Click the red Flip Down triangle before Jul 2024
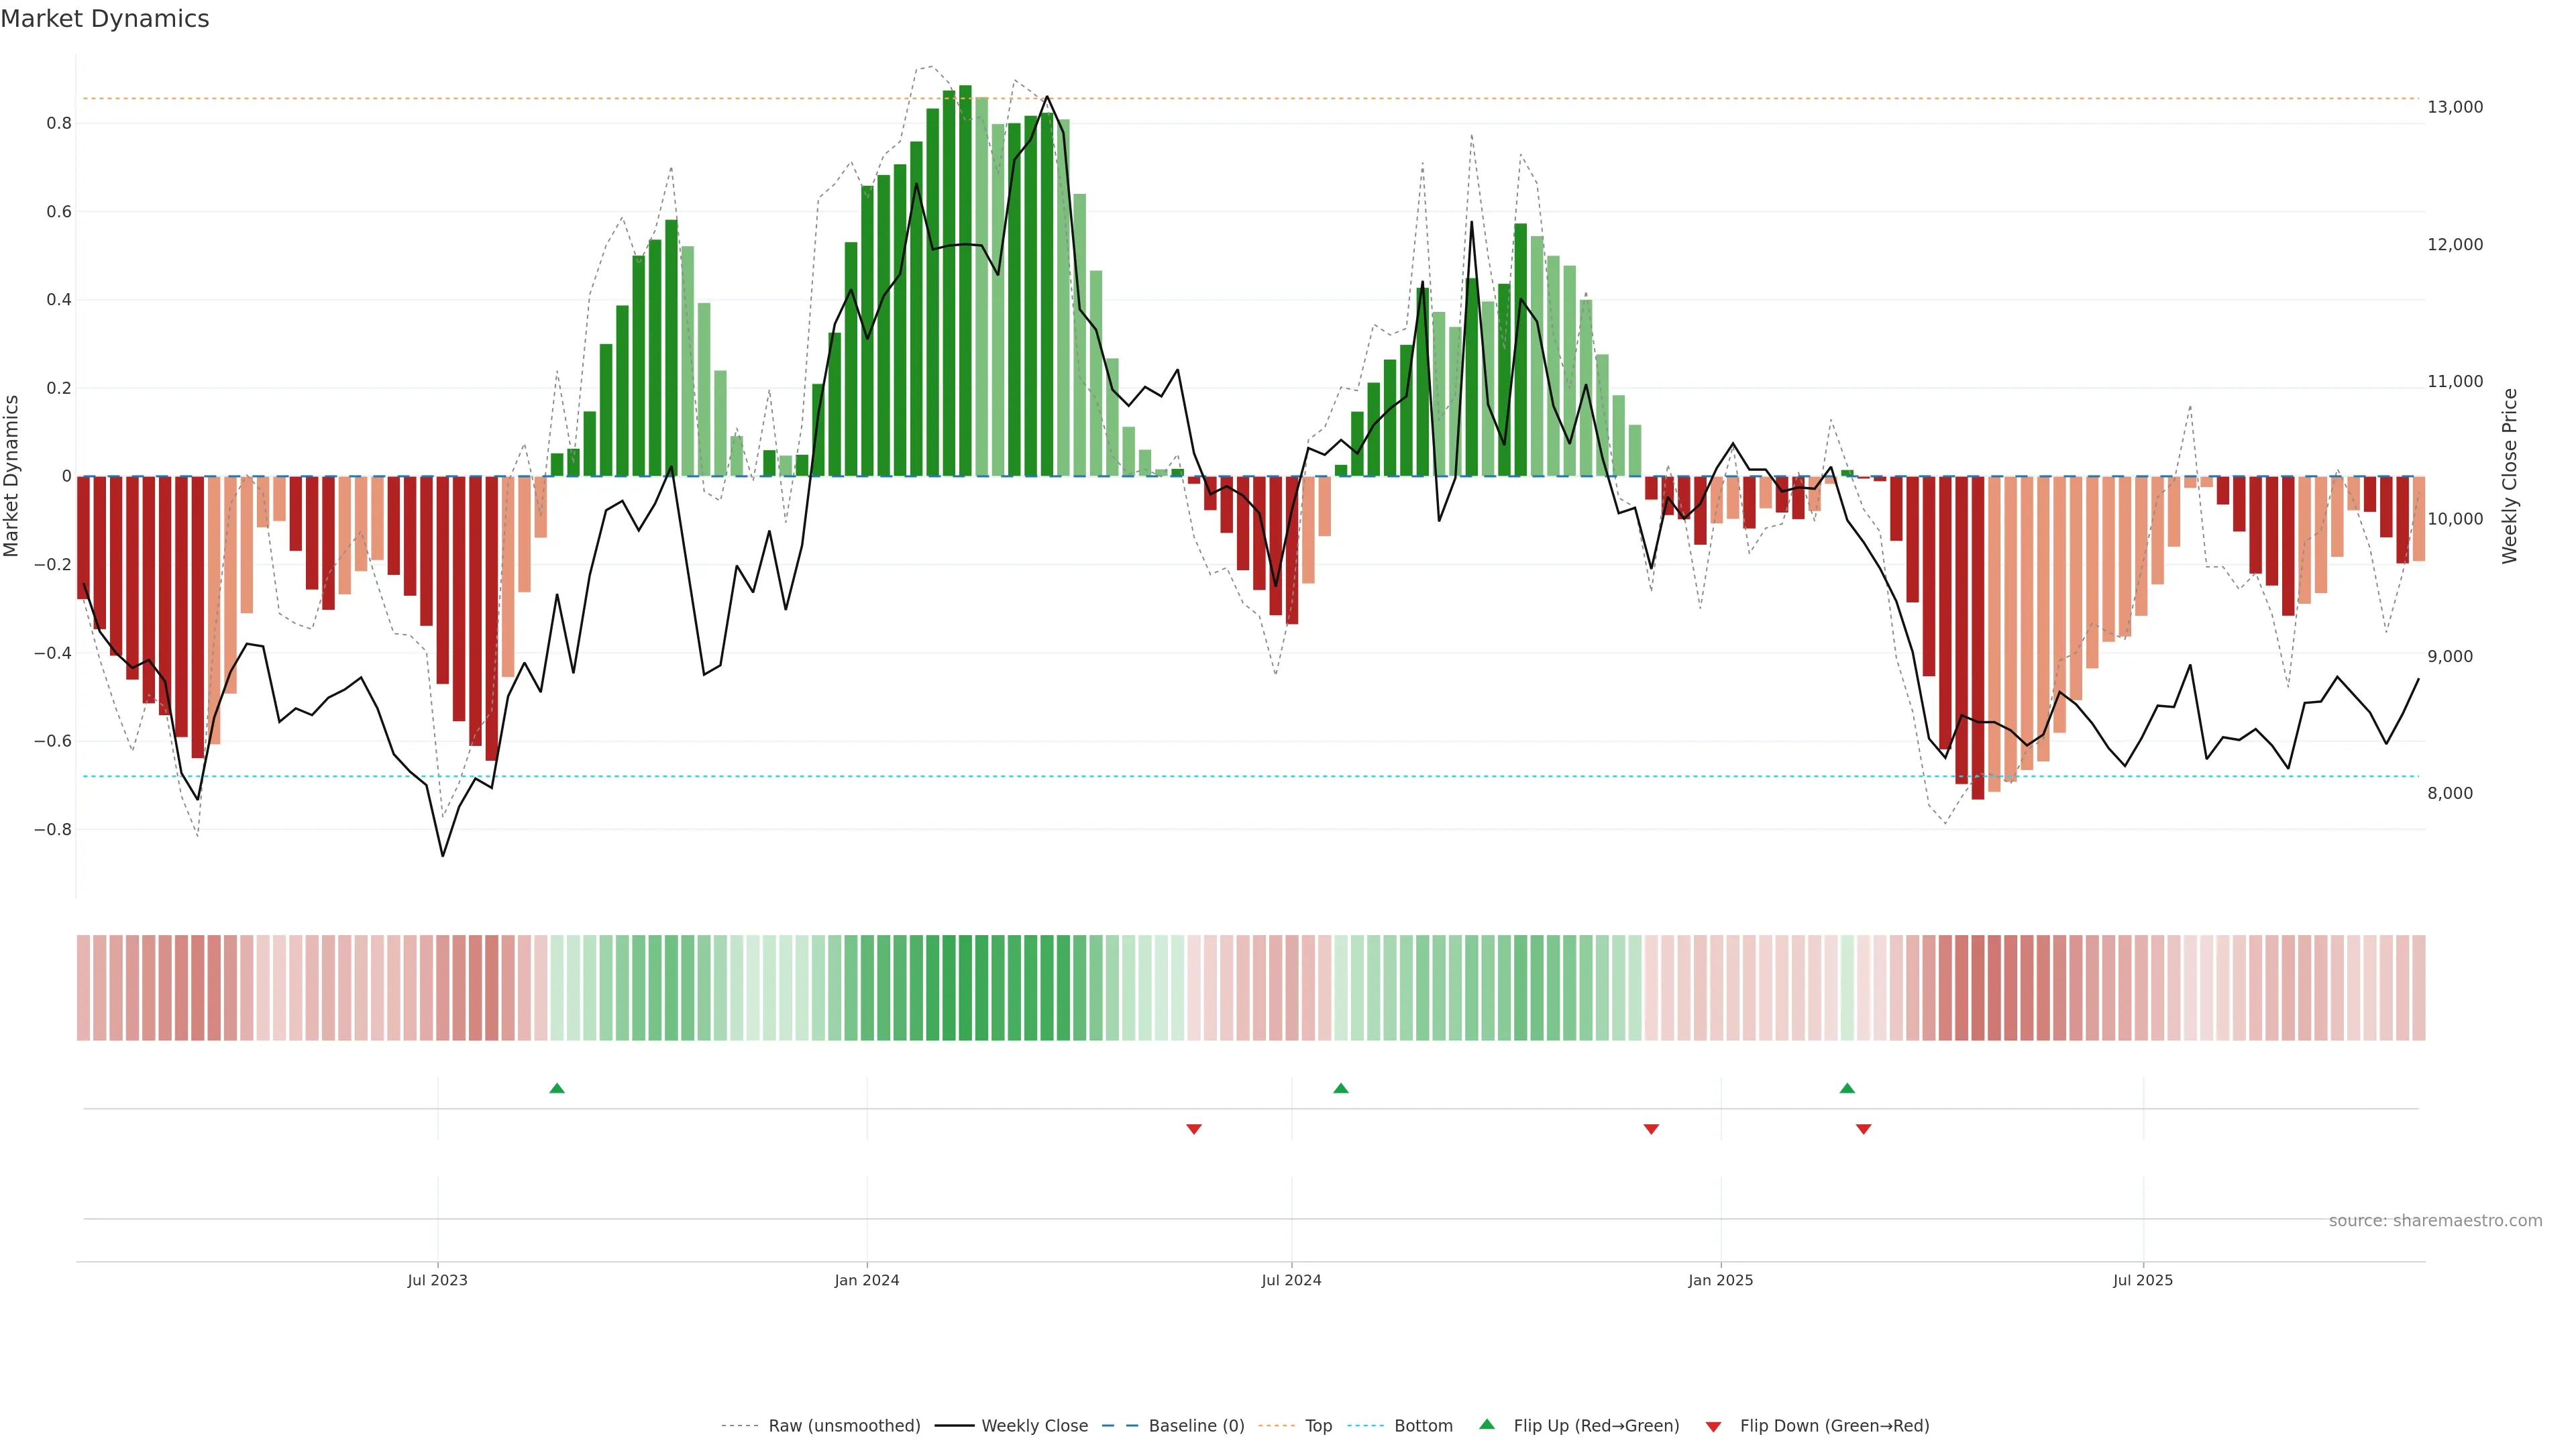 (1193, 1129)
